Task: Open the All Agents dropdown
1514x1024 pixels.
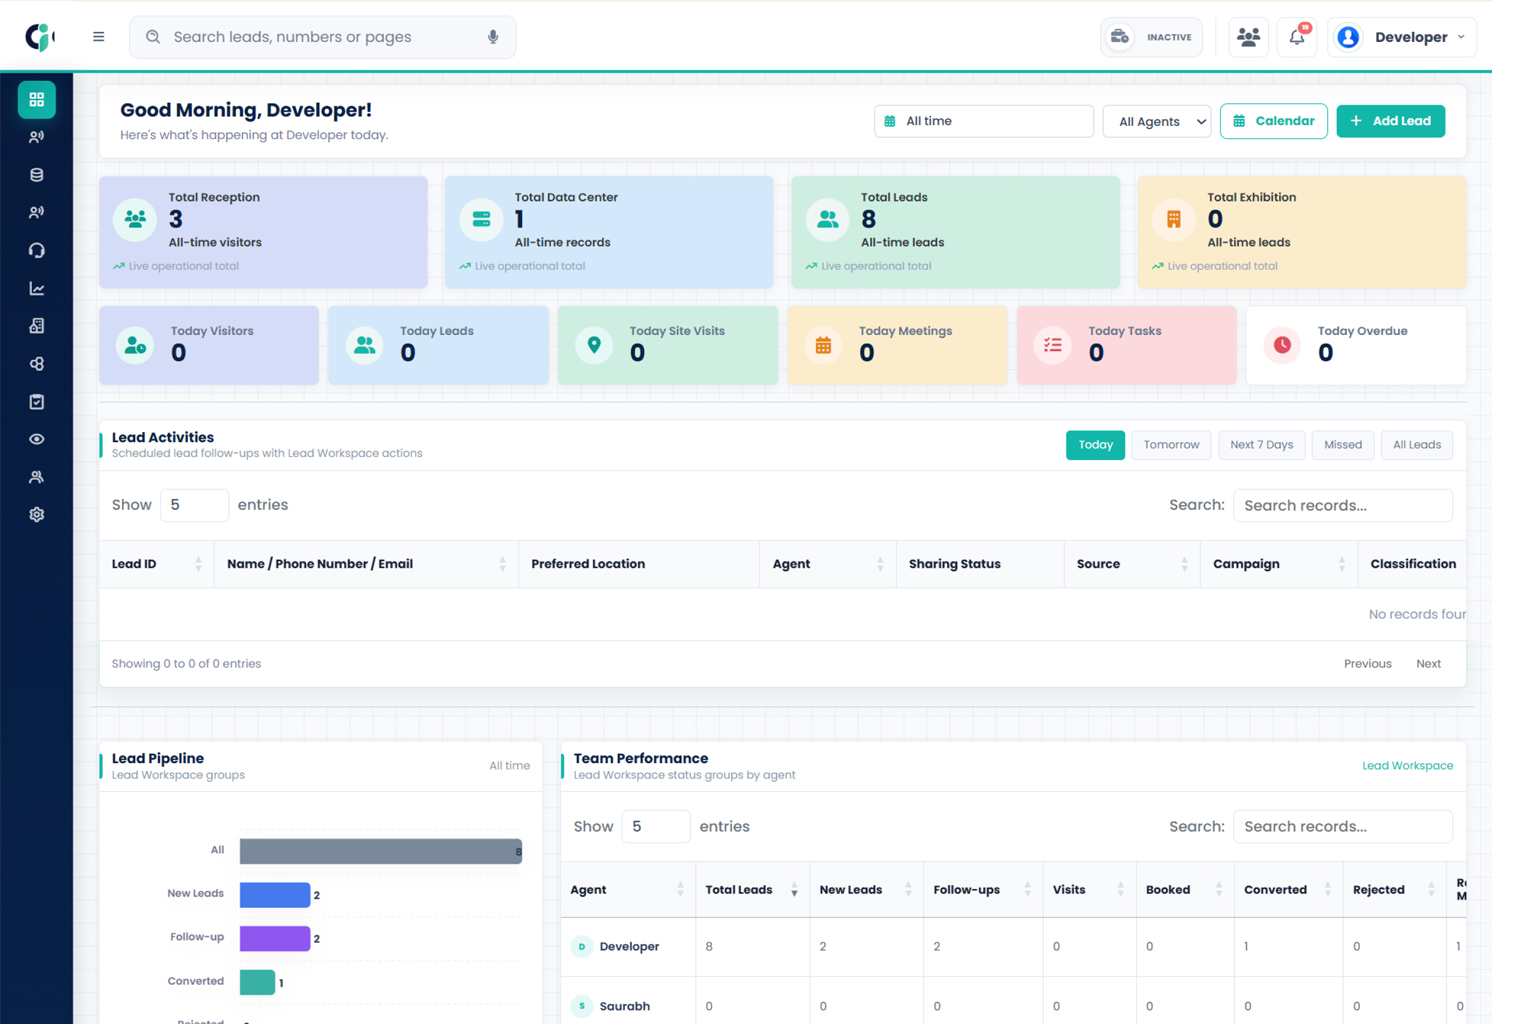Action: point(1157,121)
